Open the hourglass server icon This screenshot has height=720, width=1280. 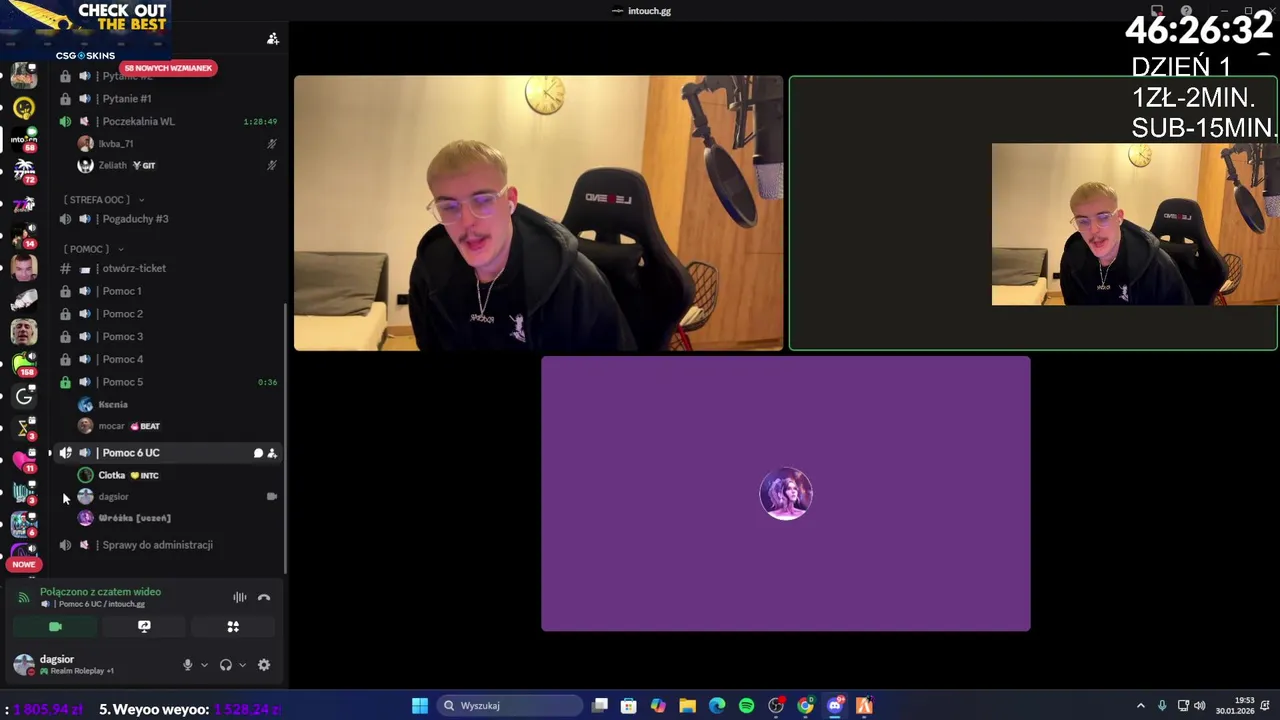point(24,429)
